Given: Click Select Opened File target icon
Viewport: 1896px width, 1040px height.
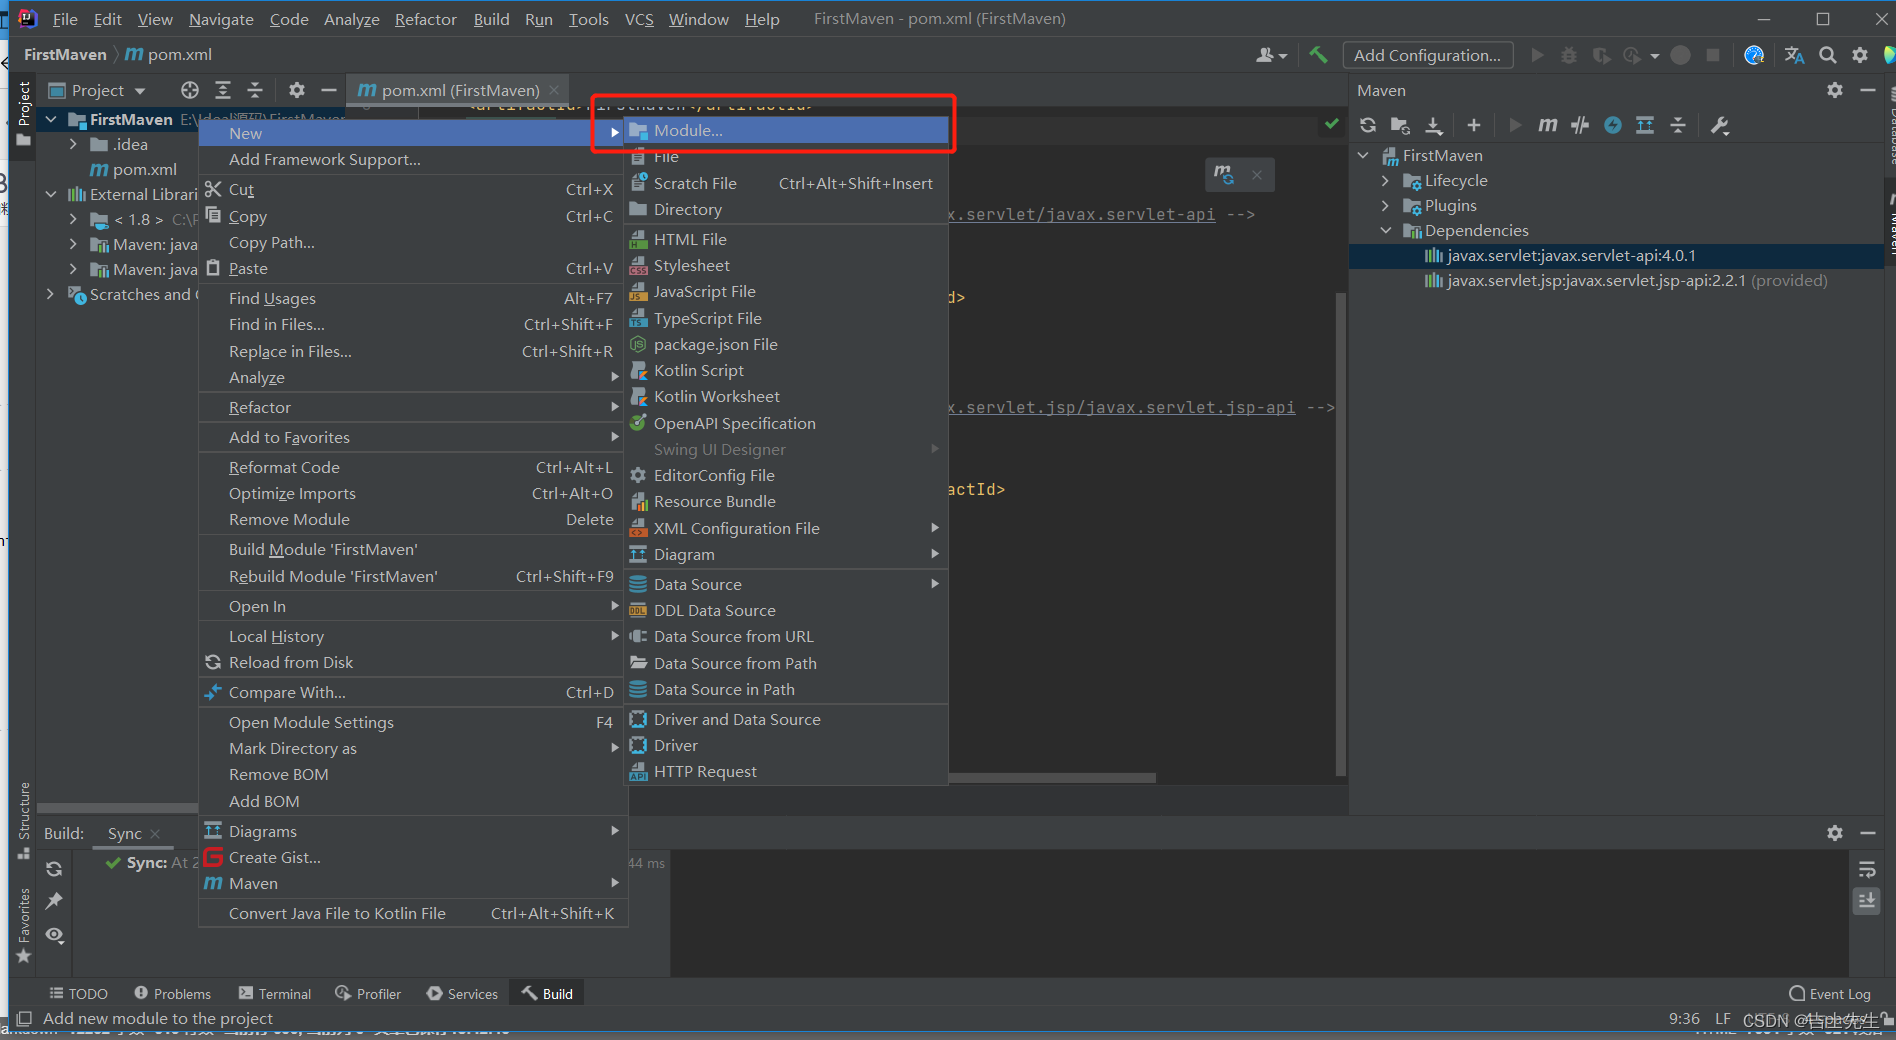Looking at the screenshot, I should click(x=190, y=90).
